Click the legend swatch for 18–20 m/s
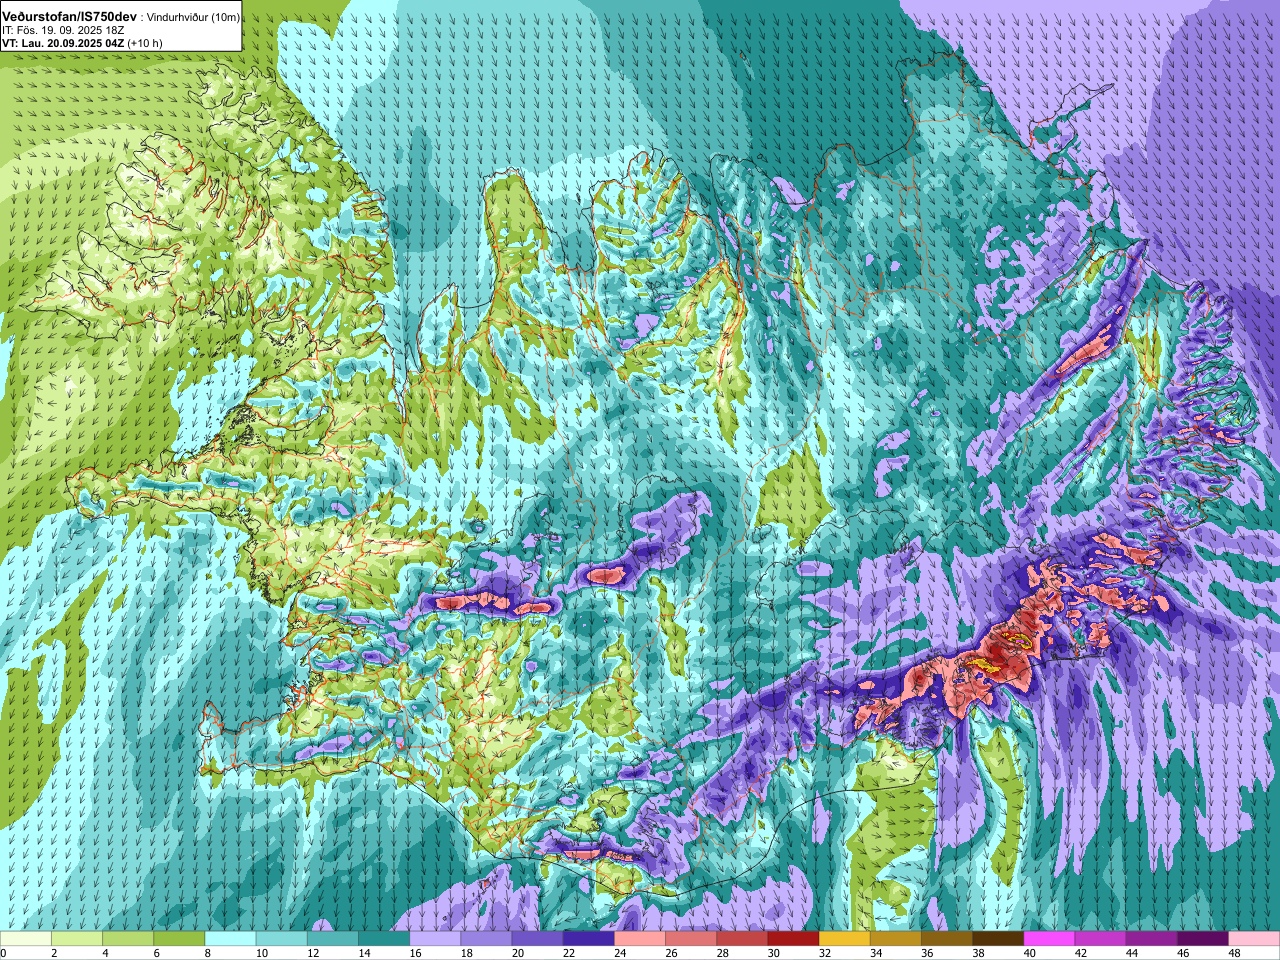Image resolution: width=1280 pixels, height=960 pixels. click(x=486, y=939)
